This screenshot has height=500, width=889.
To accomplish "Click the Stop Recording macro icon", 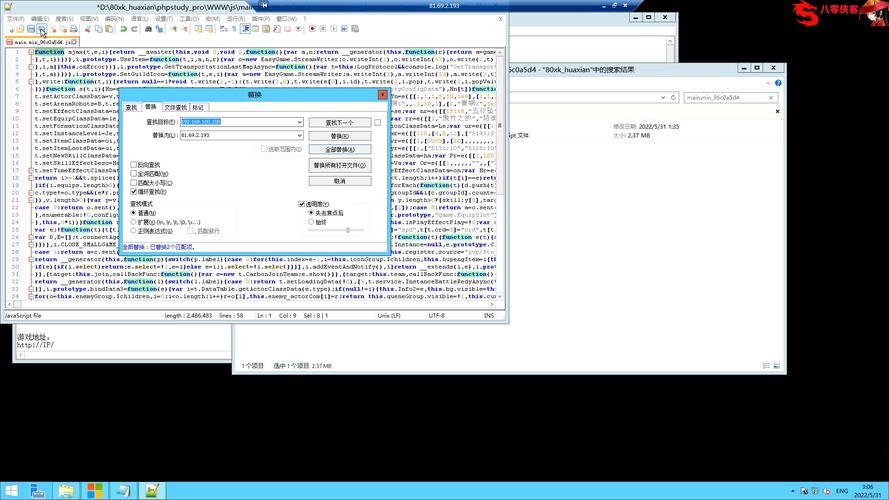I will pyautogui.click(x=323, y=29).
